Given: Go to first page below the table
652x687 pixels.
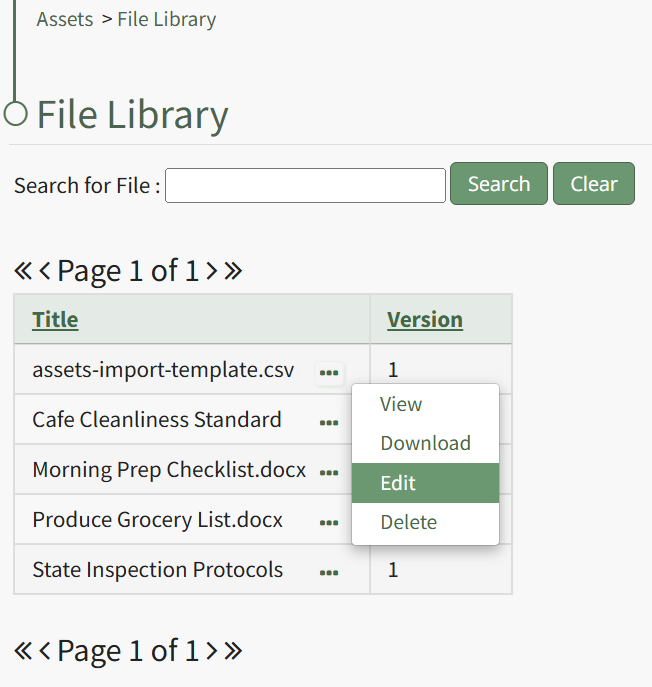Looking at the screenshot, I should 23,651.
